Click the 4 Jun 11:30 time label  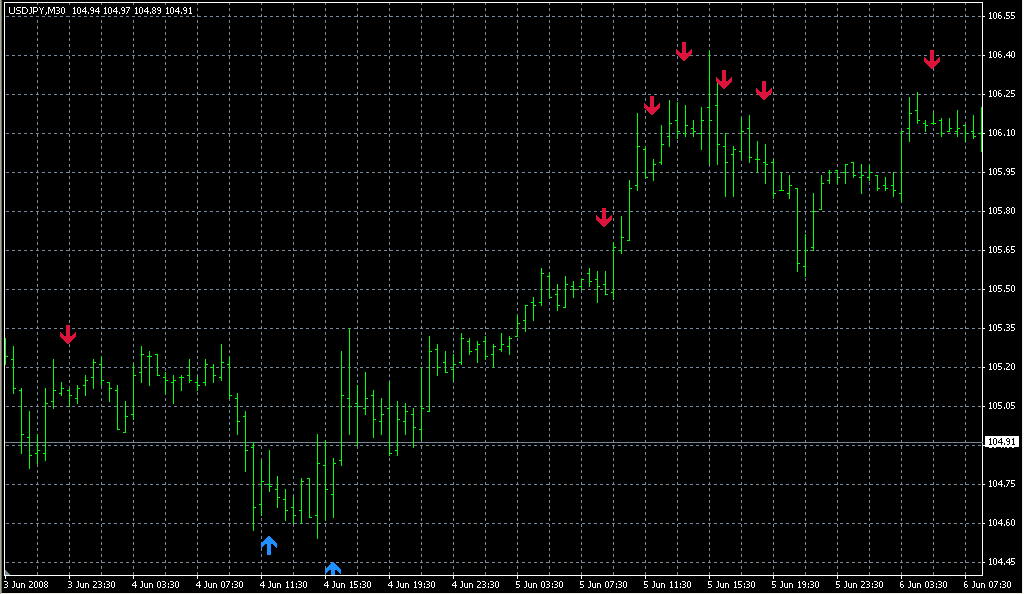point(283,585)
